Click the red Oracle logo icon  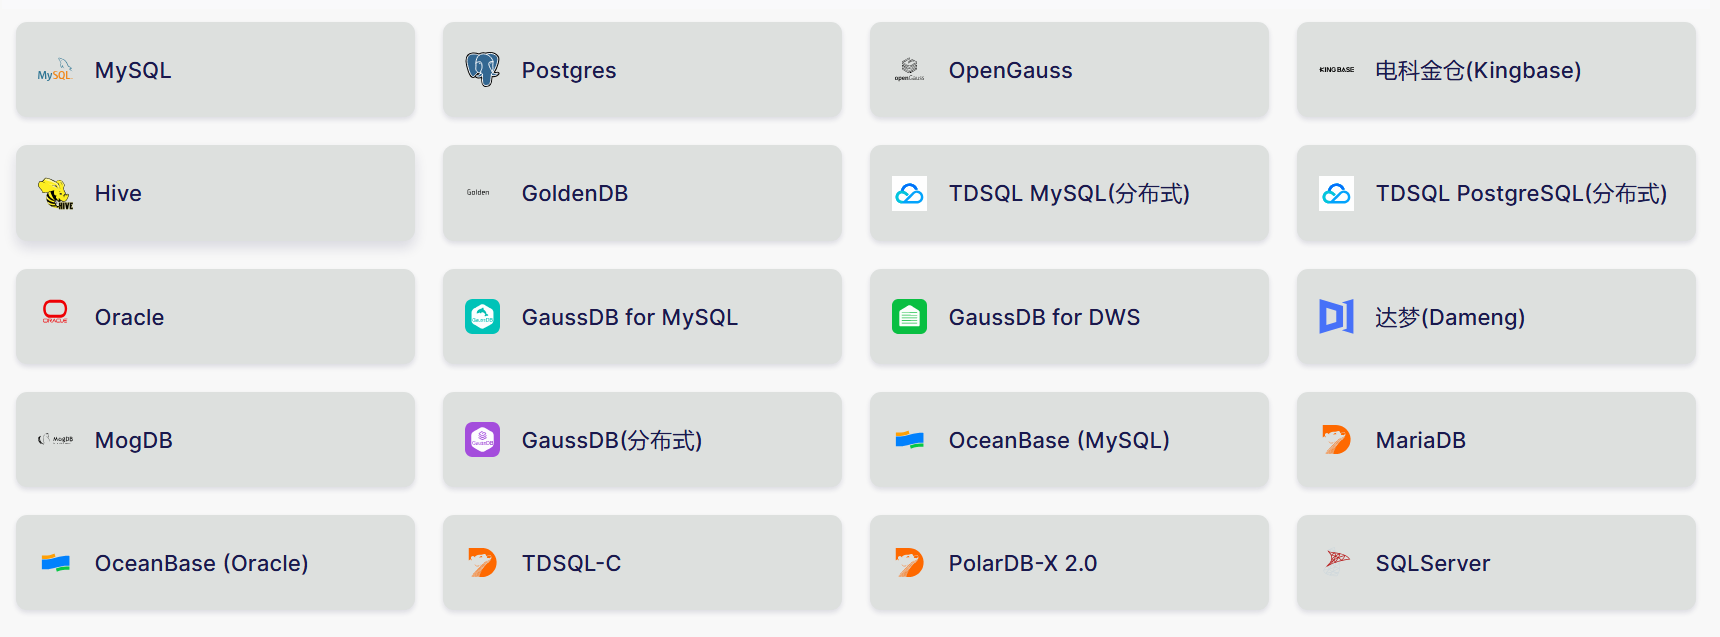pyautogui.click(x=55, y=313)
